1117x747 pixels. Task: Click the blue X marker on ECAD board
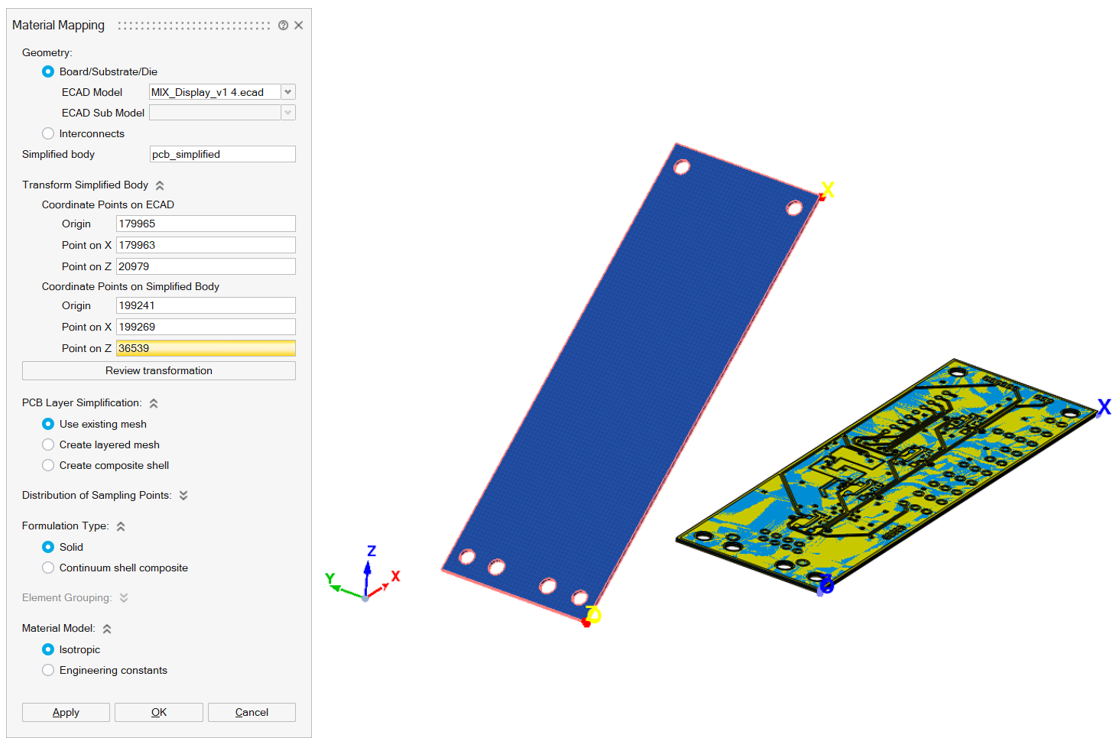[x=1104, y=407]
